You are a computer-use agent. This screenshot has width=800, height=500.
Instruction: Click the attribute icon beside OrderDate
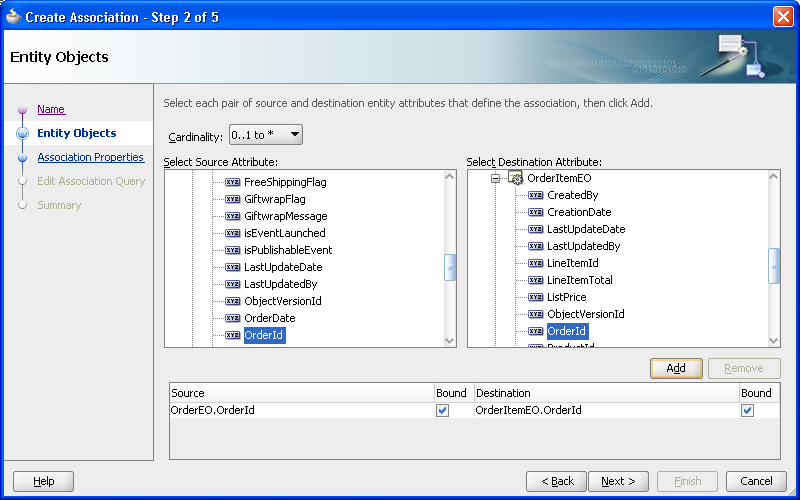point(233,318)
